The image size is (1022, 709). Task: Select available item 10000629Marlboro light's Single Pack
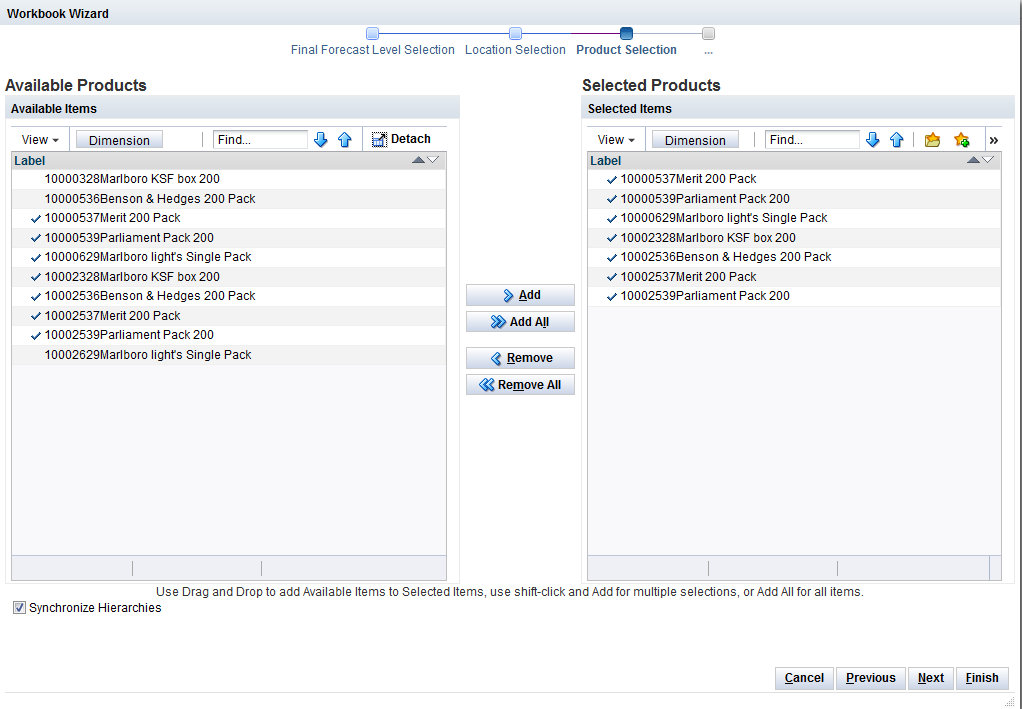[229, 257]
